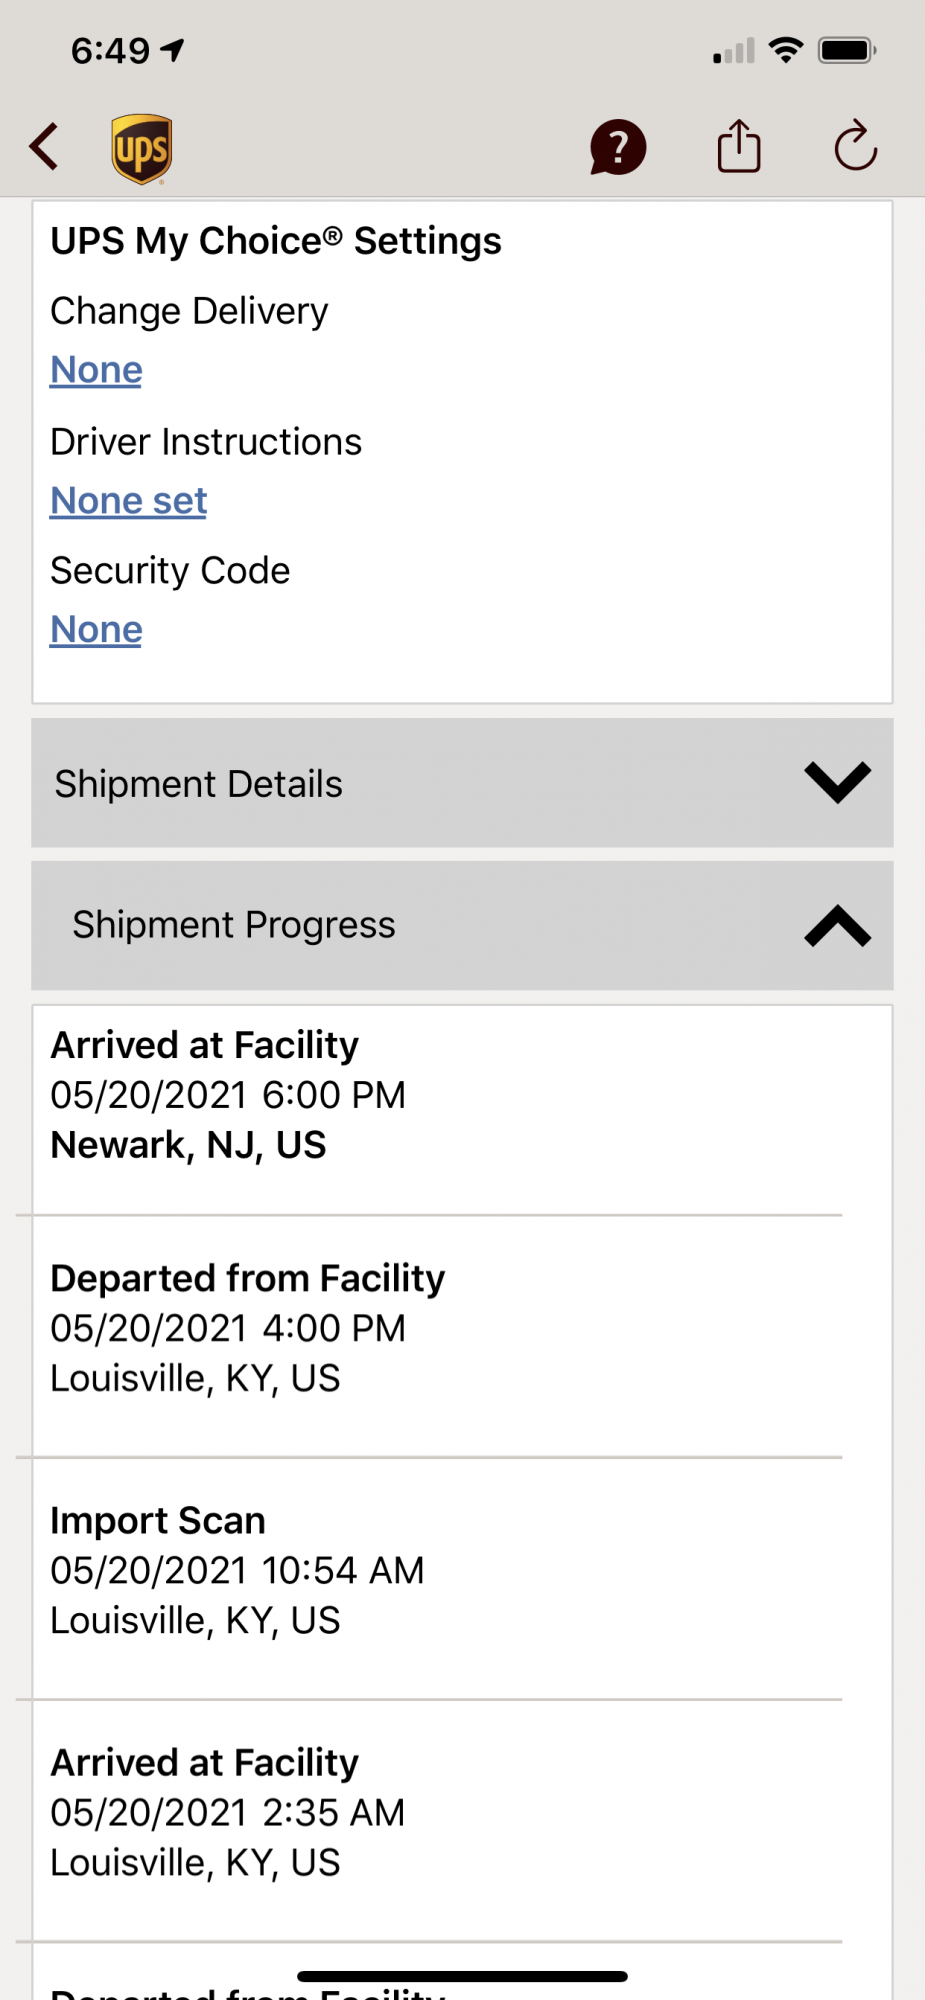Tap the cellular signal bars icon
Viewport: 925px width, 2000px height.
(x=733, y=52)
